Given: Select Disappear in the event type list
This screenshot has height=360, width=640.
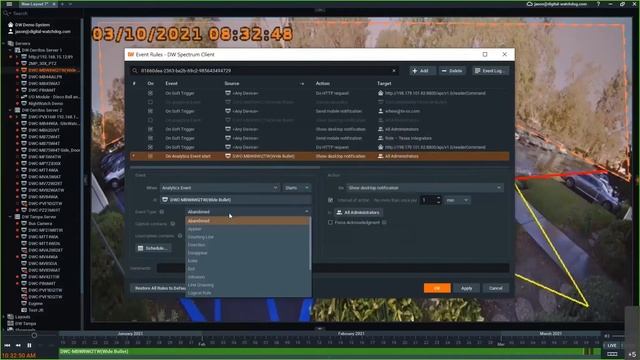Looking at the screenshot, I should (247, 253).
